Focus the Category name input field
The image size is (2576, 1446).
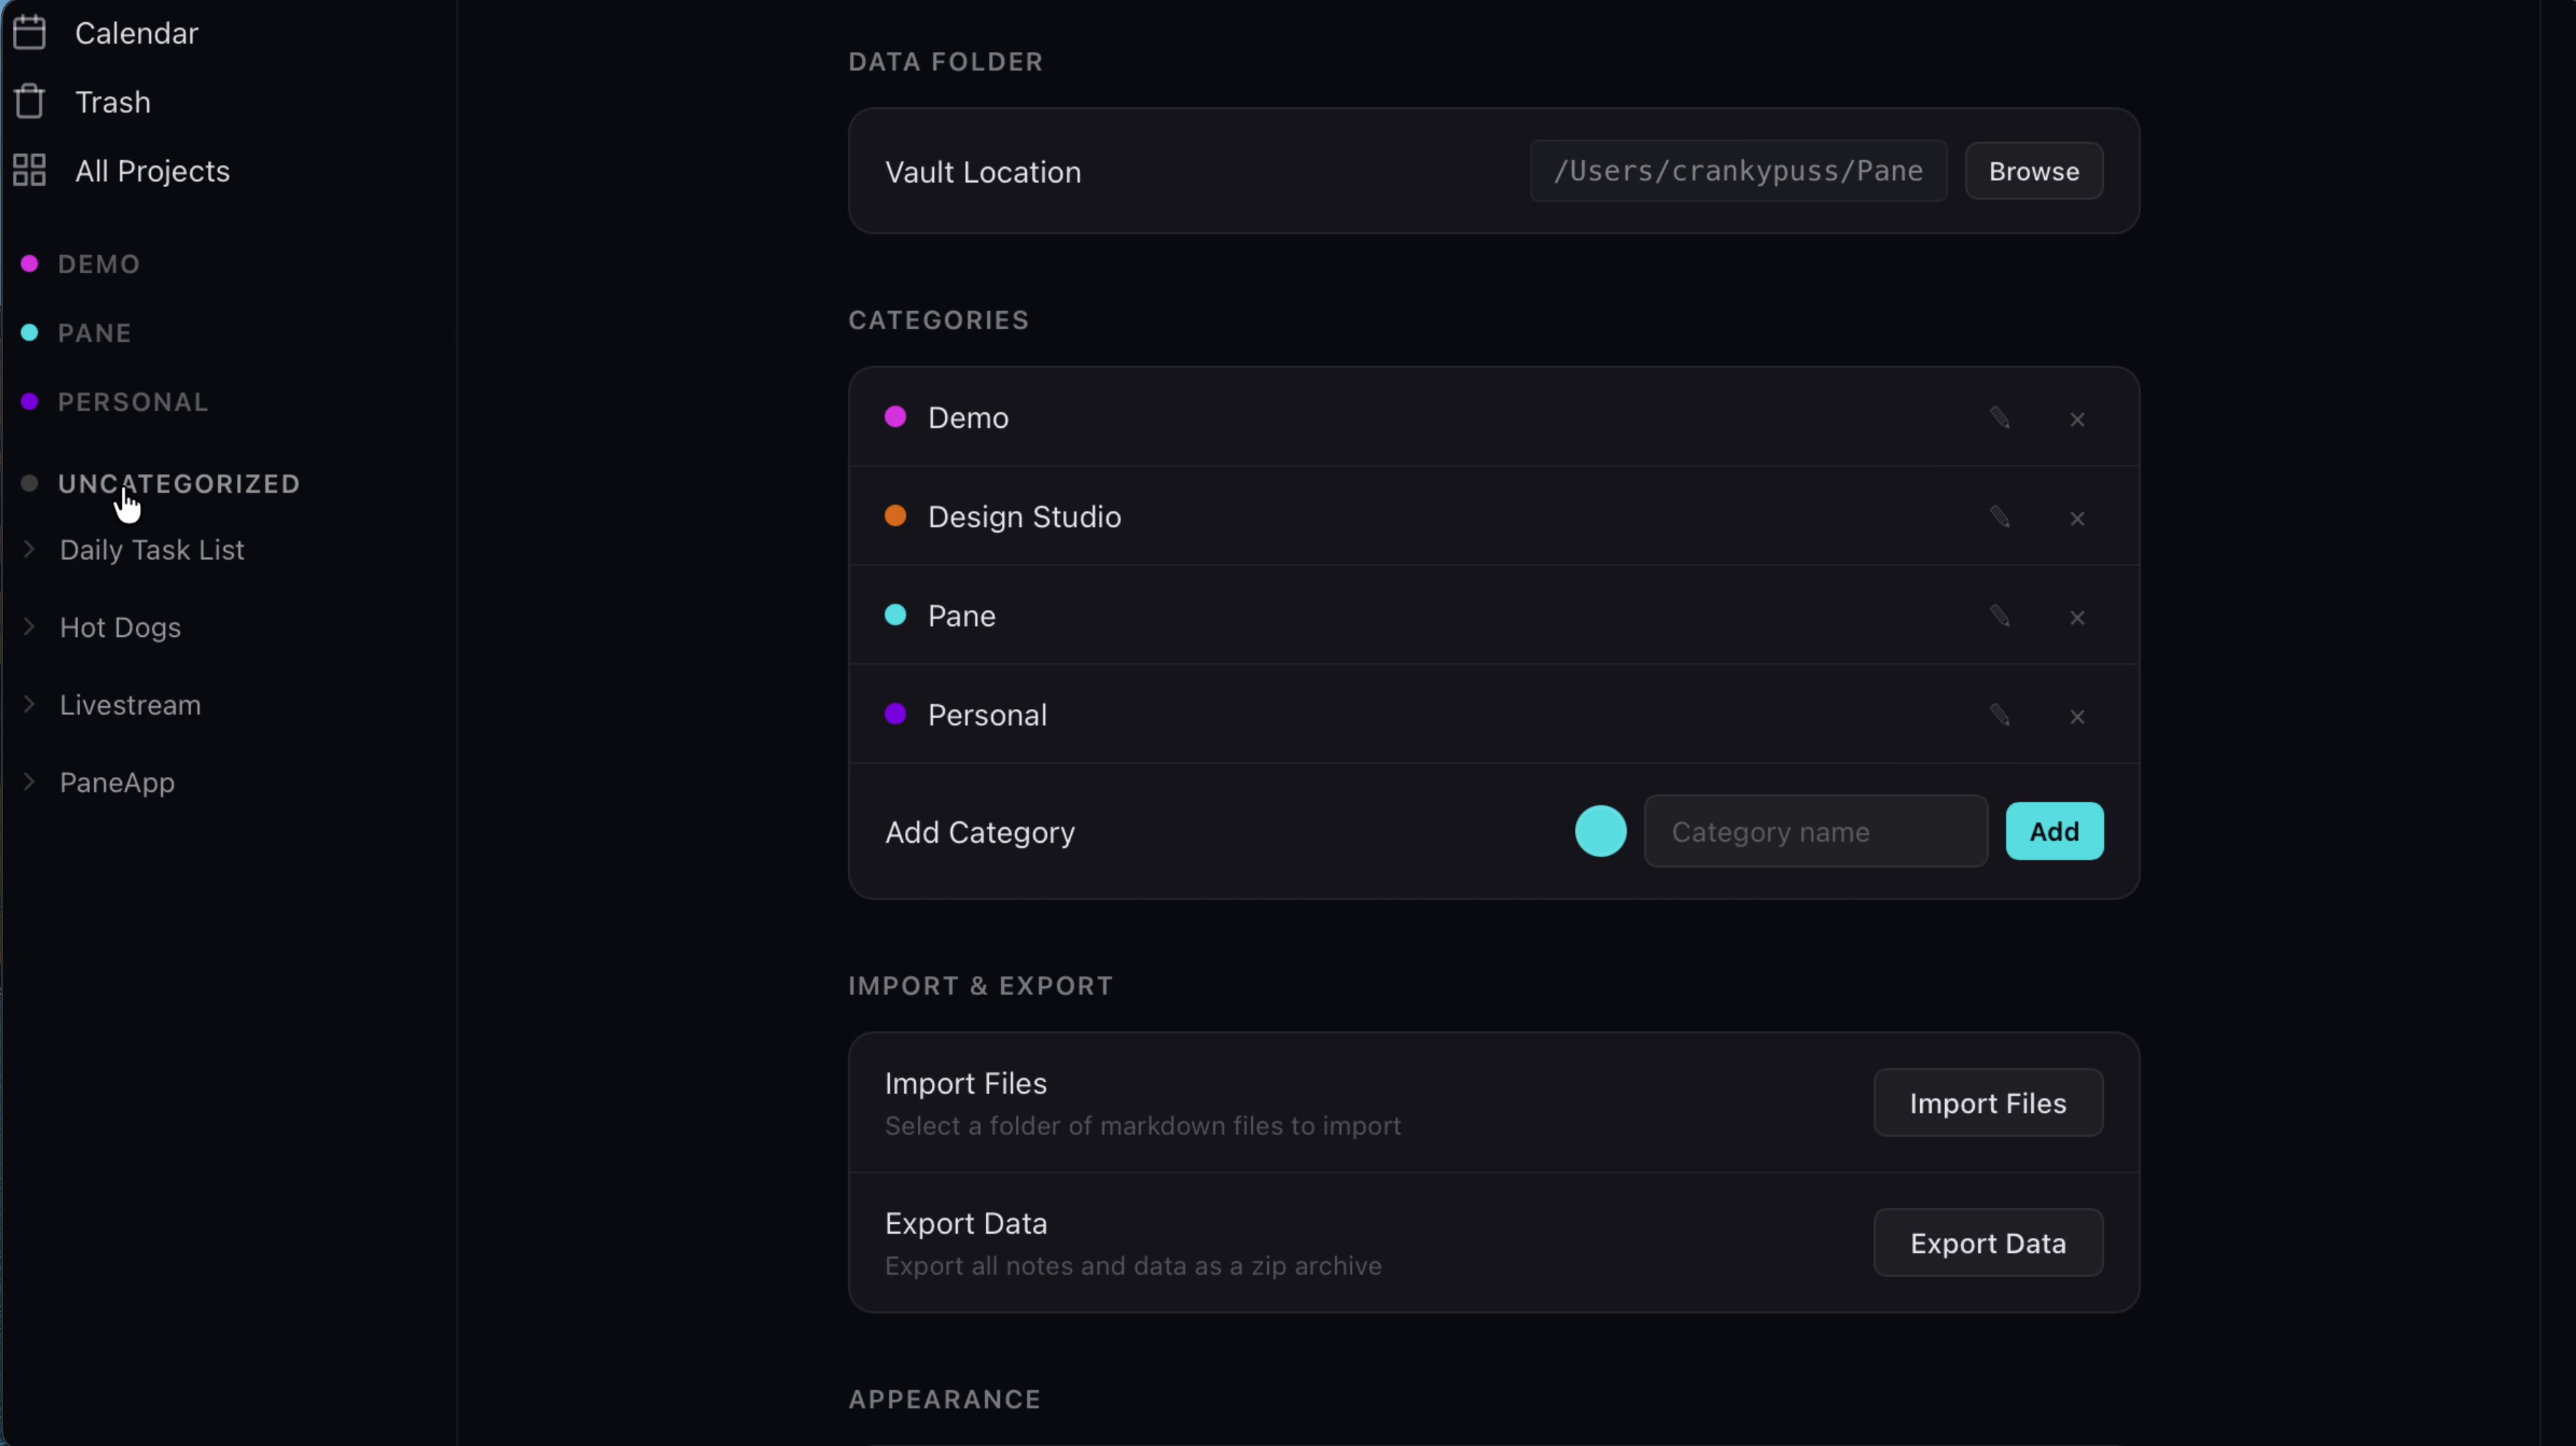tap(1815, 831)
